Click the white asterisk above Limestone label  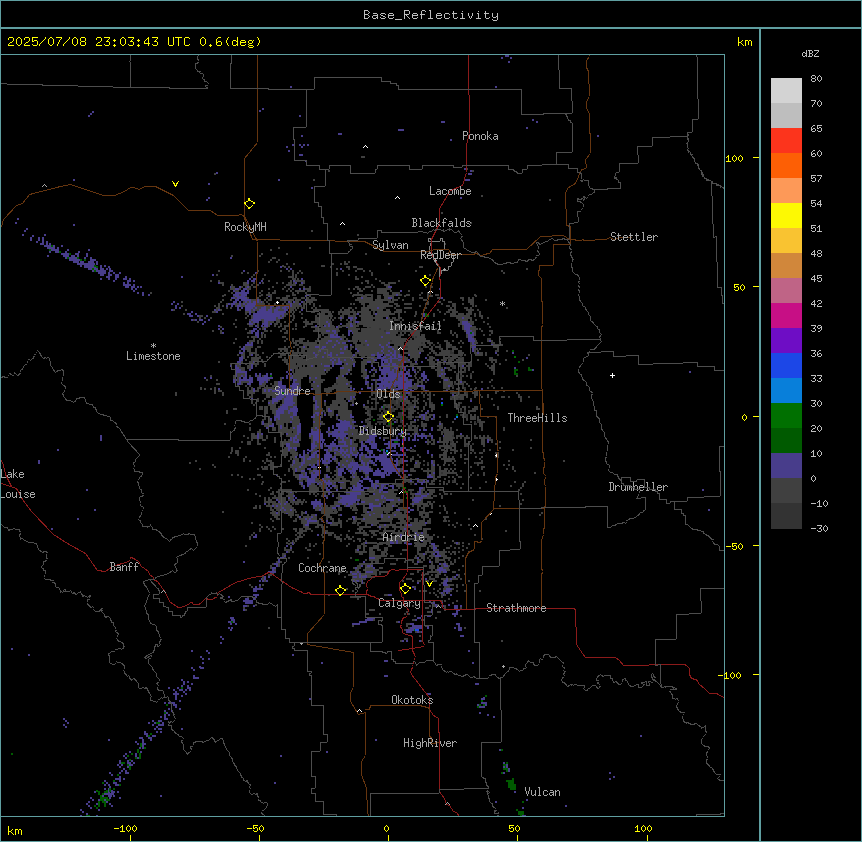[153, 345]
